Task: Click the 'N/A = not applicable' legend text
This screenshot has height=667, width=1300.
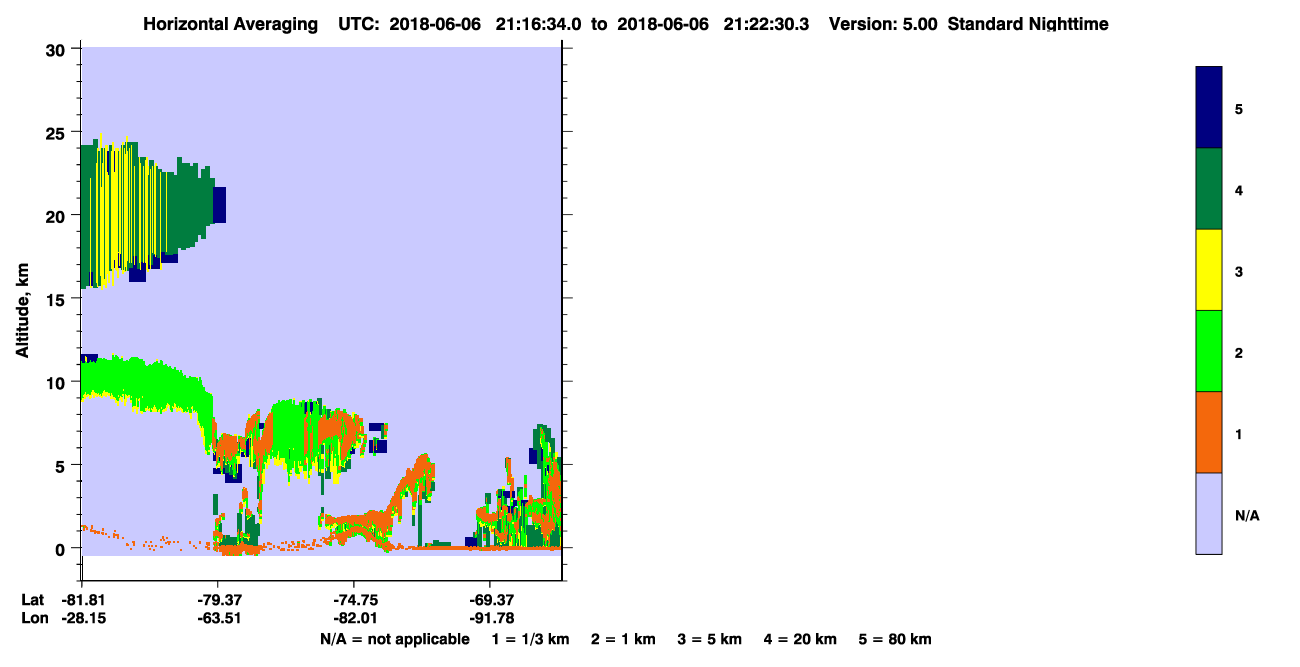Action: coord(394,639)
